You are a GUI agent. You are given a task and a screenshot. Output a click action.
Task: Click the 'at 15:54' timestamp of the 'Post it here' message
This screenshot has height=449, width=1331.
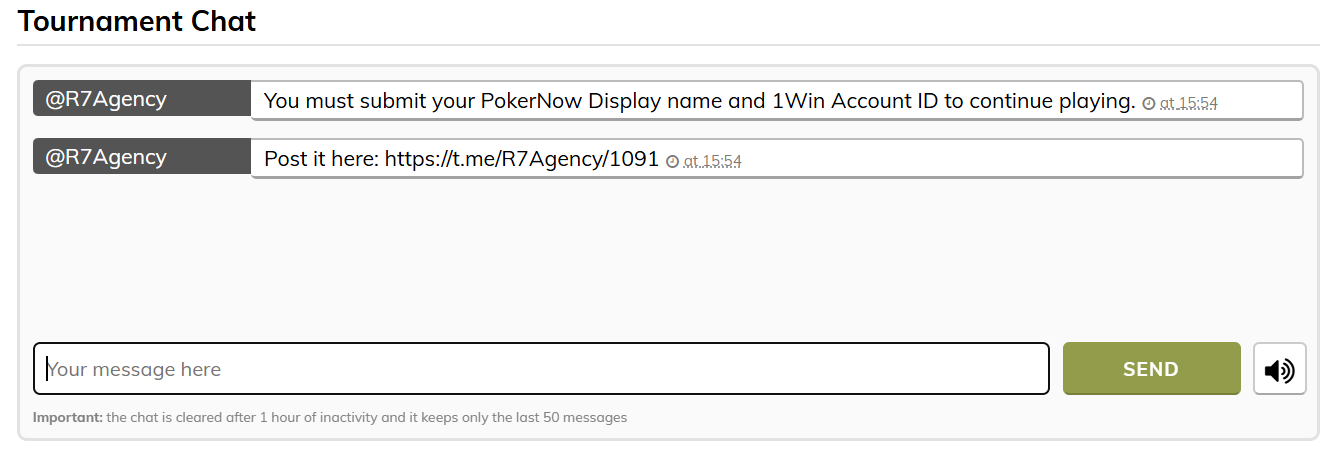coord(712,161)
